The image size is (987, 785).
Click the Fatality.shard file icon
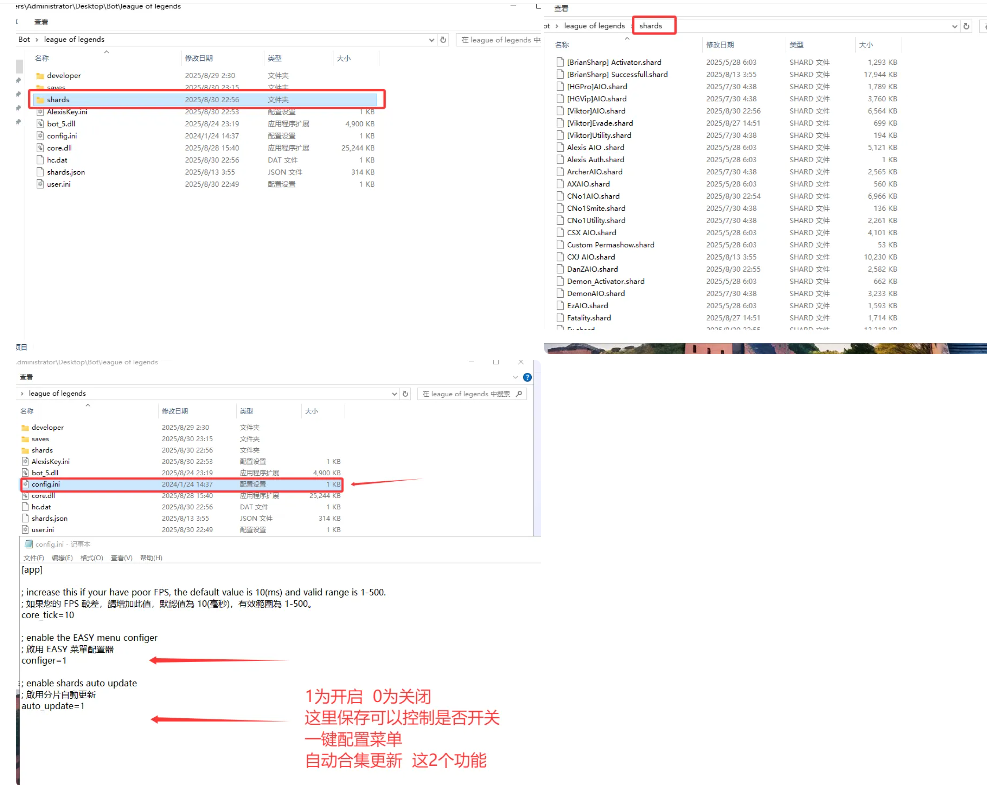[x=559, y=318]
